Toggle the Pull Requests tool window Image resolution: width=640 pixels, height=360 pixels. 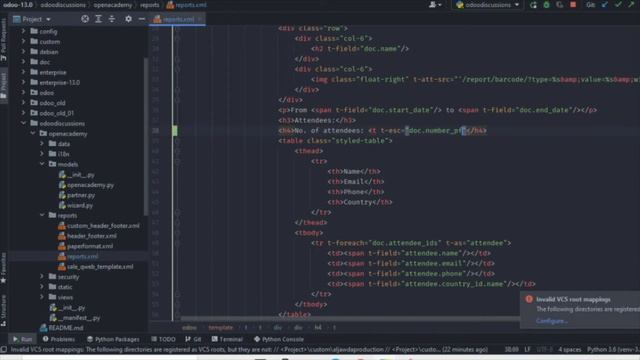pos(4,40)
